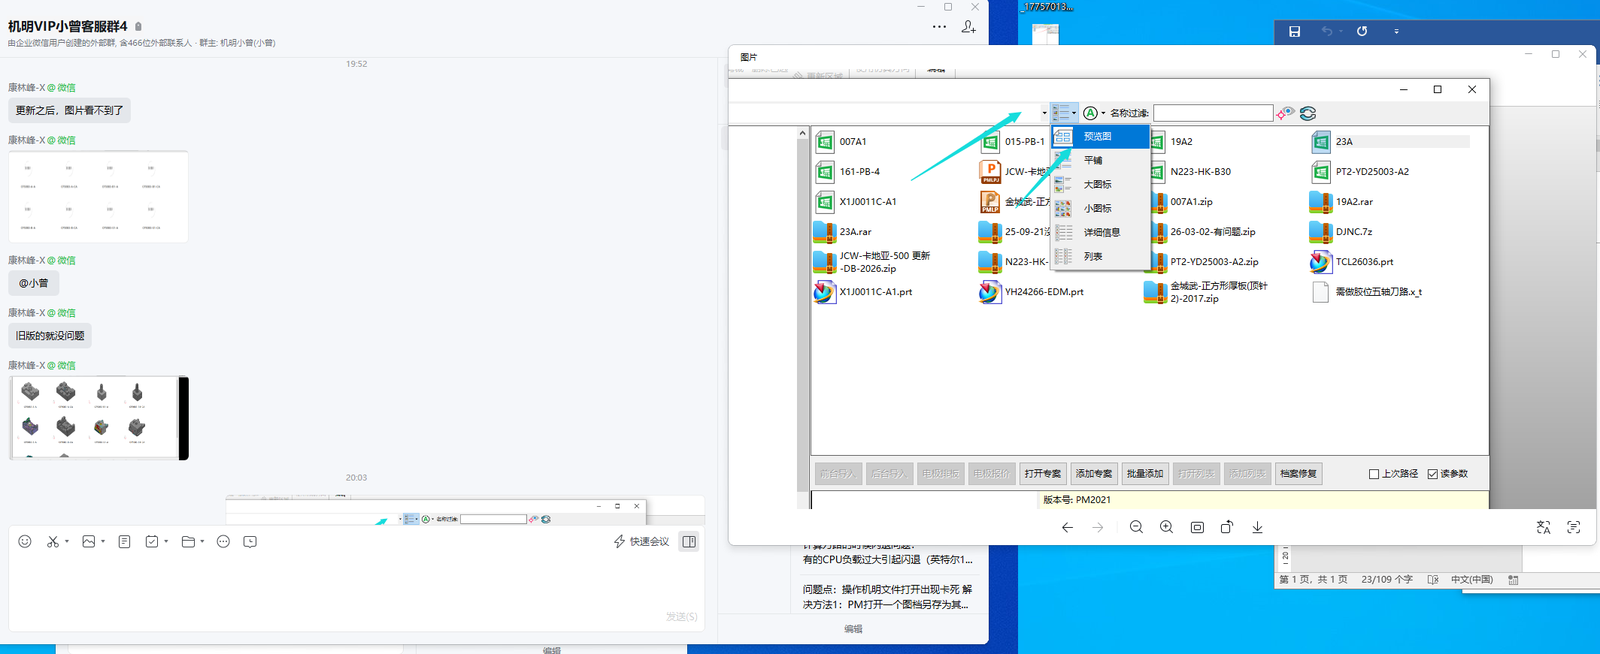This screenshot has height=654, width=1600.
Task: Expand the image icon dropdown arrow
Action: [x=103, y=542]
